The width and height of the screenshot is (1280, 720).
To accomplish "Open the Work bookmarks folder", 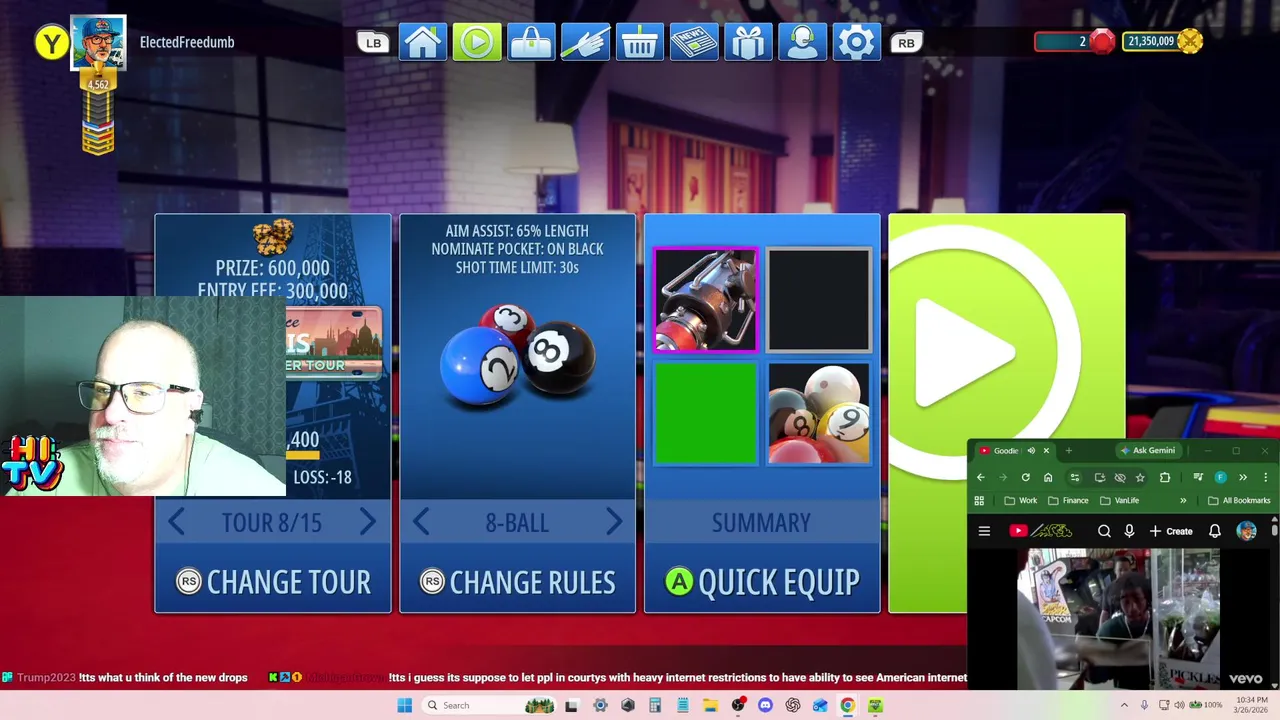I will click(1021, 500).
